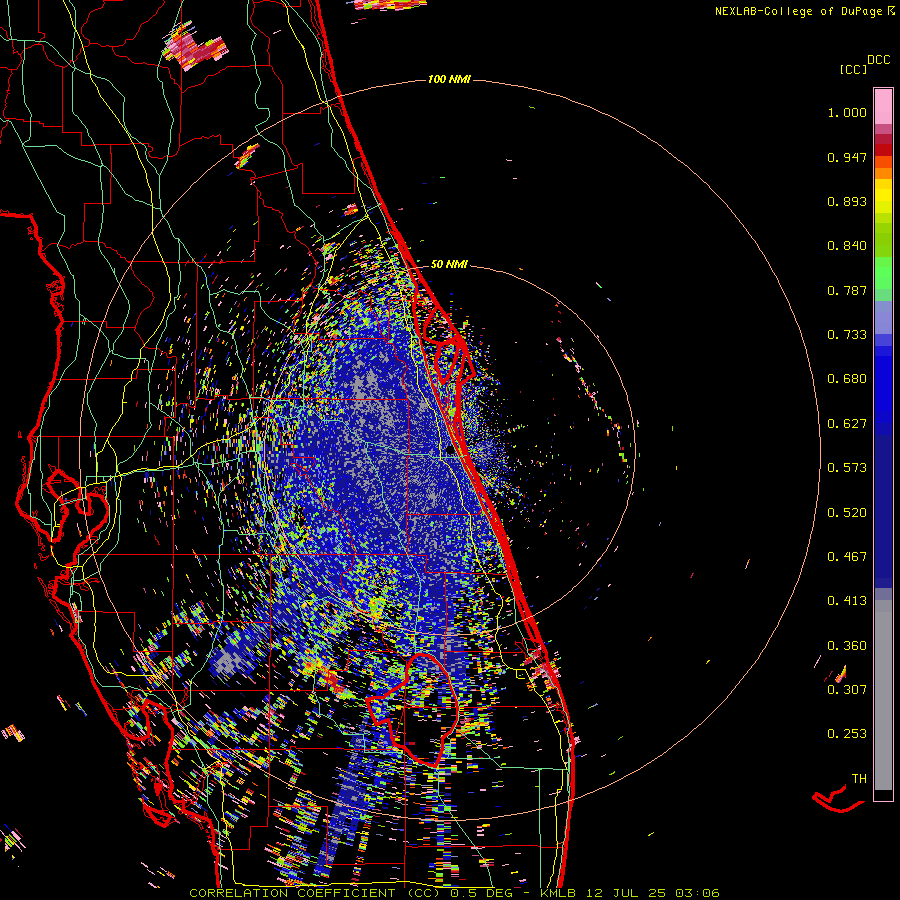The height and width of the screenshot is (900, 900).
Task: Click the 1.000 legend value
Action: pos(847,112)
